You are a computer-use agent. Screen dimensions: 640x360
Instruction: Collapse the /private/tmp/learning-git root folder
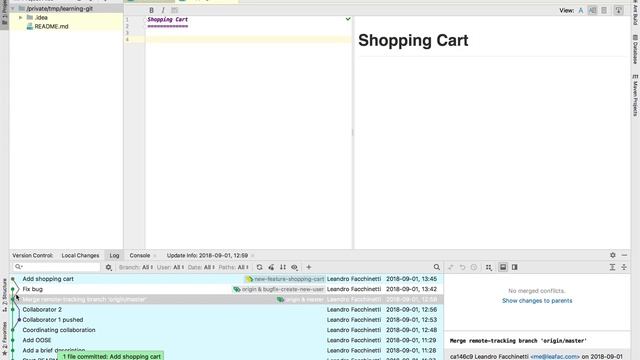tap(13, 8)
